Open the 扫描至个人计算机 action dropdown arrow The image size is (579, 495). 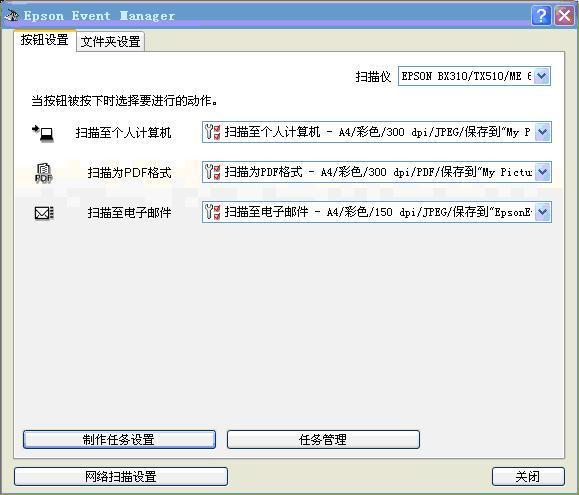tap(543, 132)
